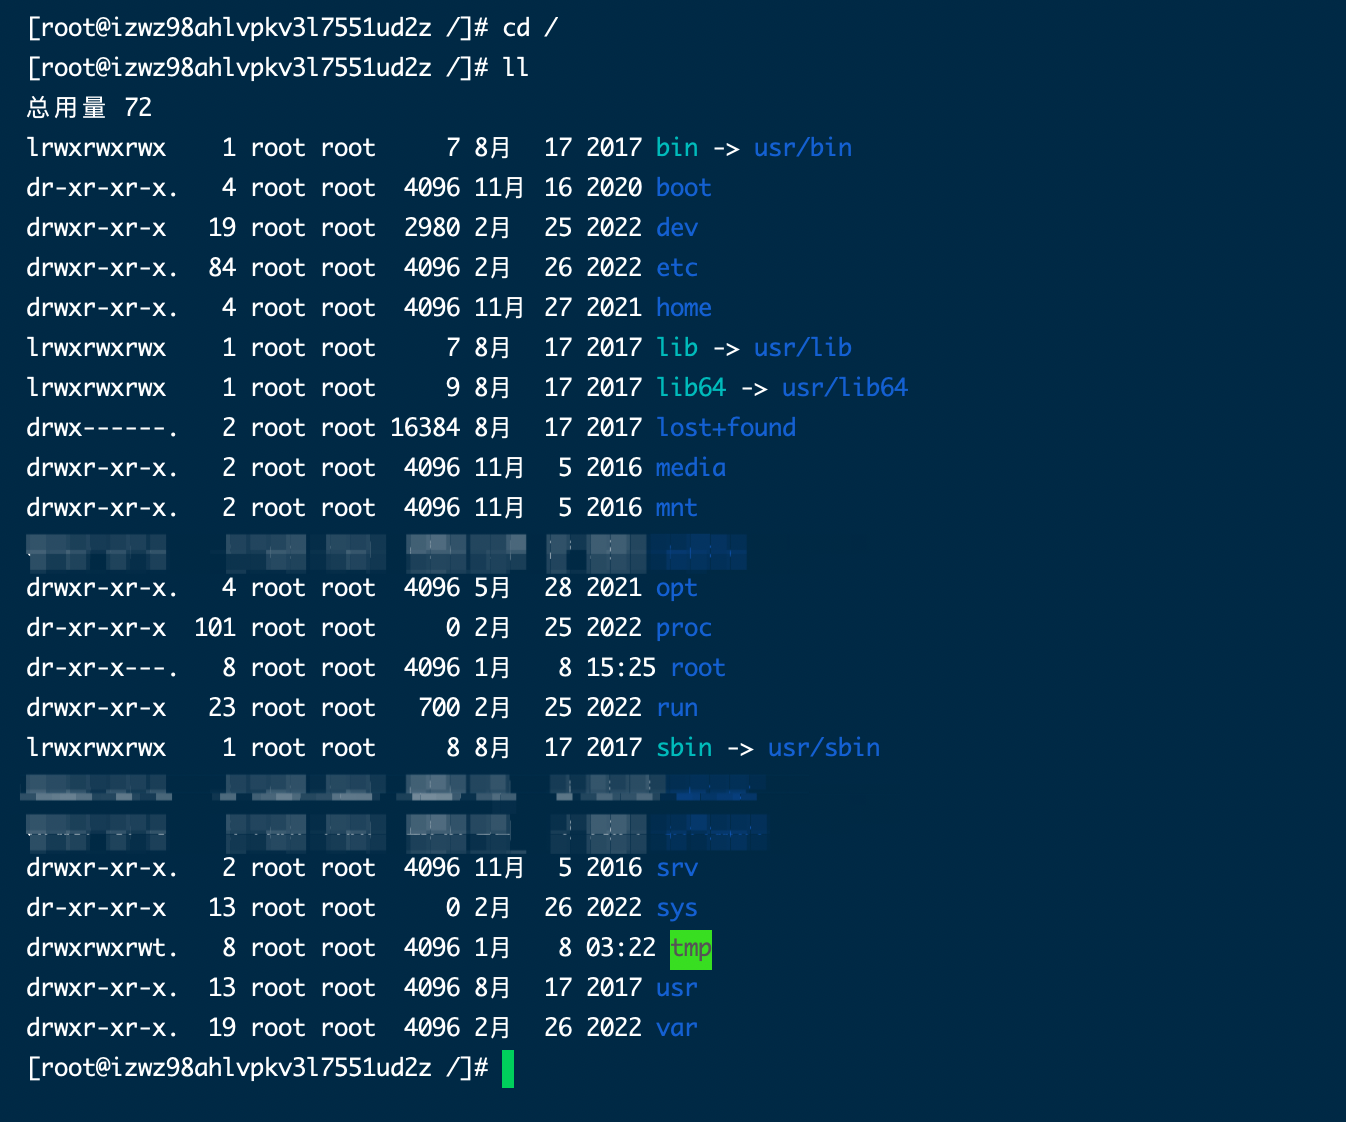Image resolution: width=1346 pixels, height=1122 pixels.
Task: Click the 'home' directory name
Action: [684, 308]
